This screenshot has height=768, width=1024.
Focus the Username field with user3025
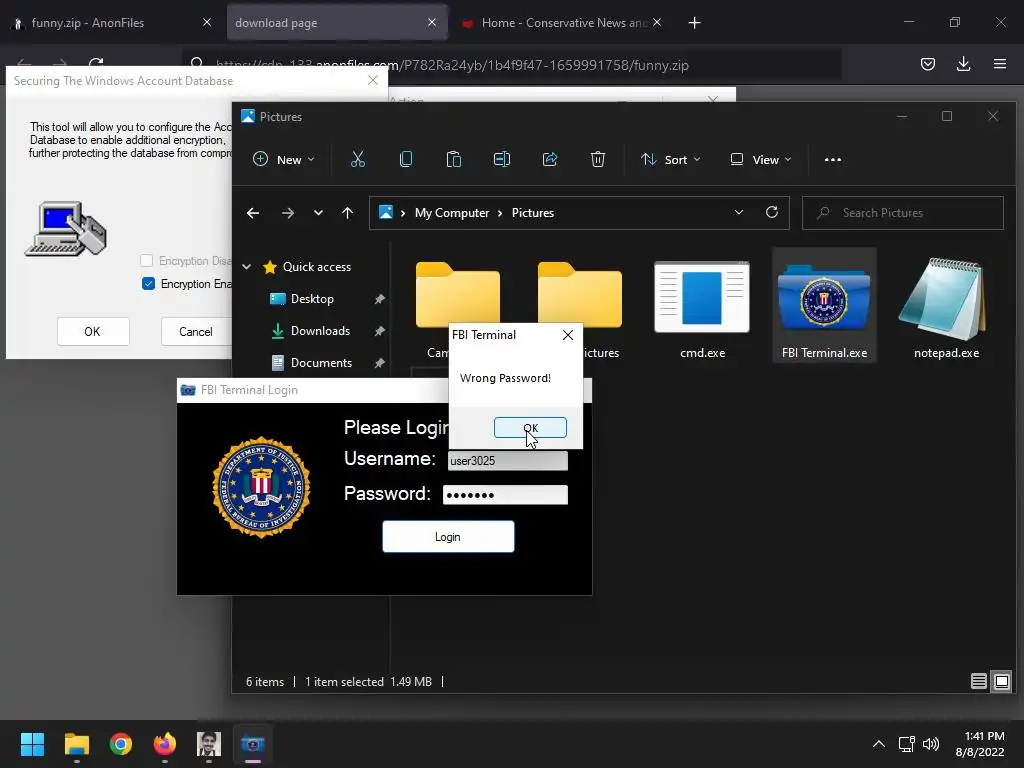tap(507, 460)
